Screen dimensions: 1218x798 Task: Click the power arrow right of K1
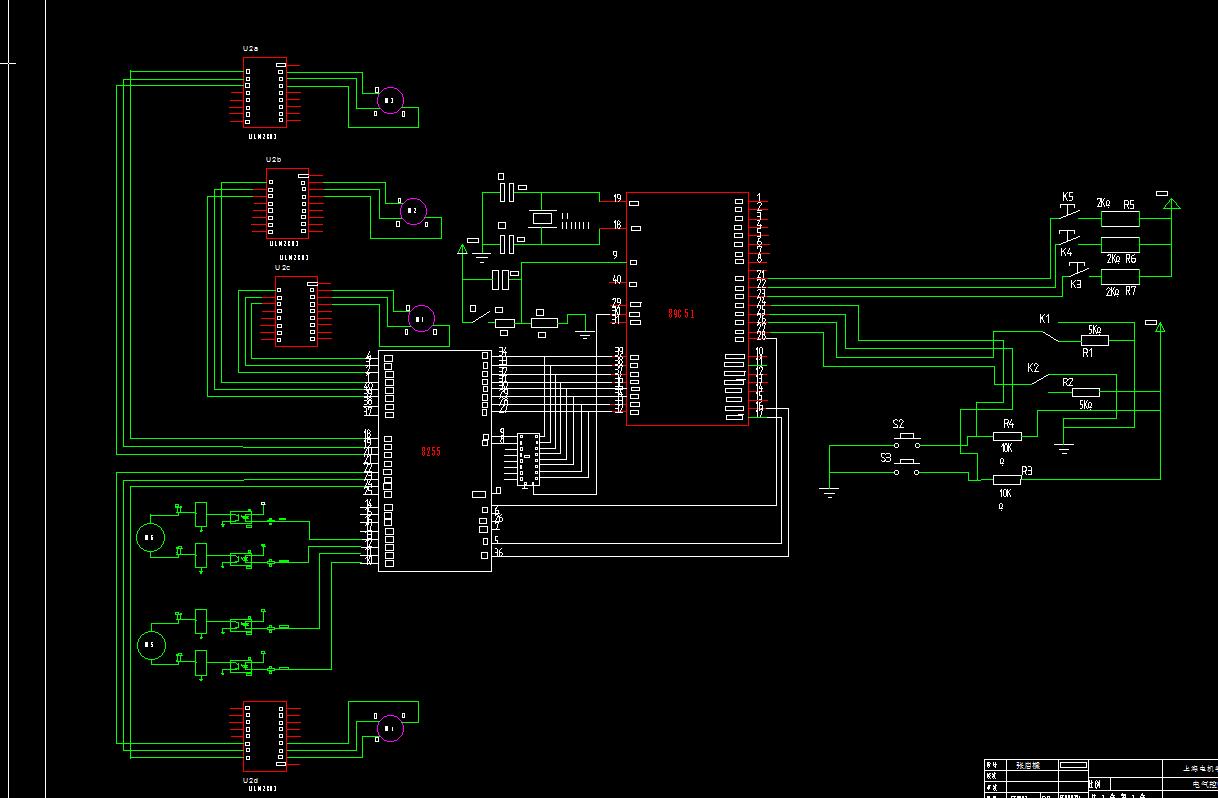[1161, 327]
